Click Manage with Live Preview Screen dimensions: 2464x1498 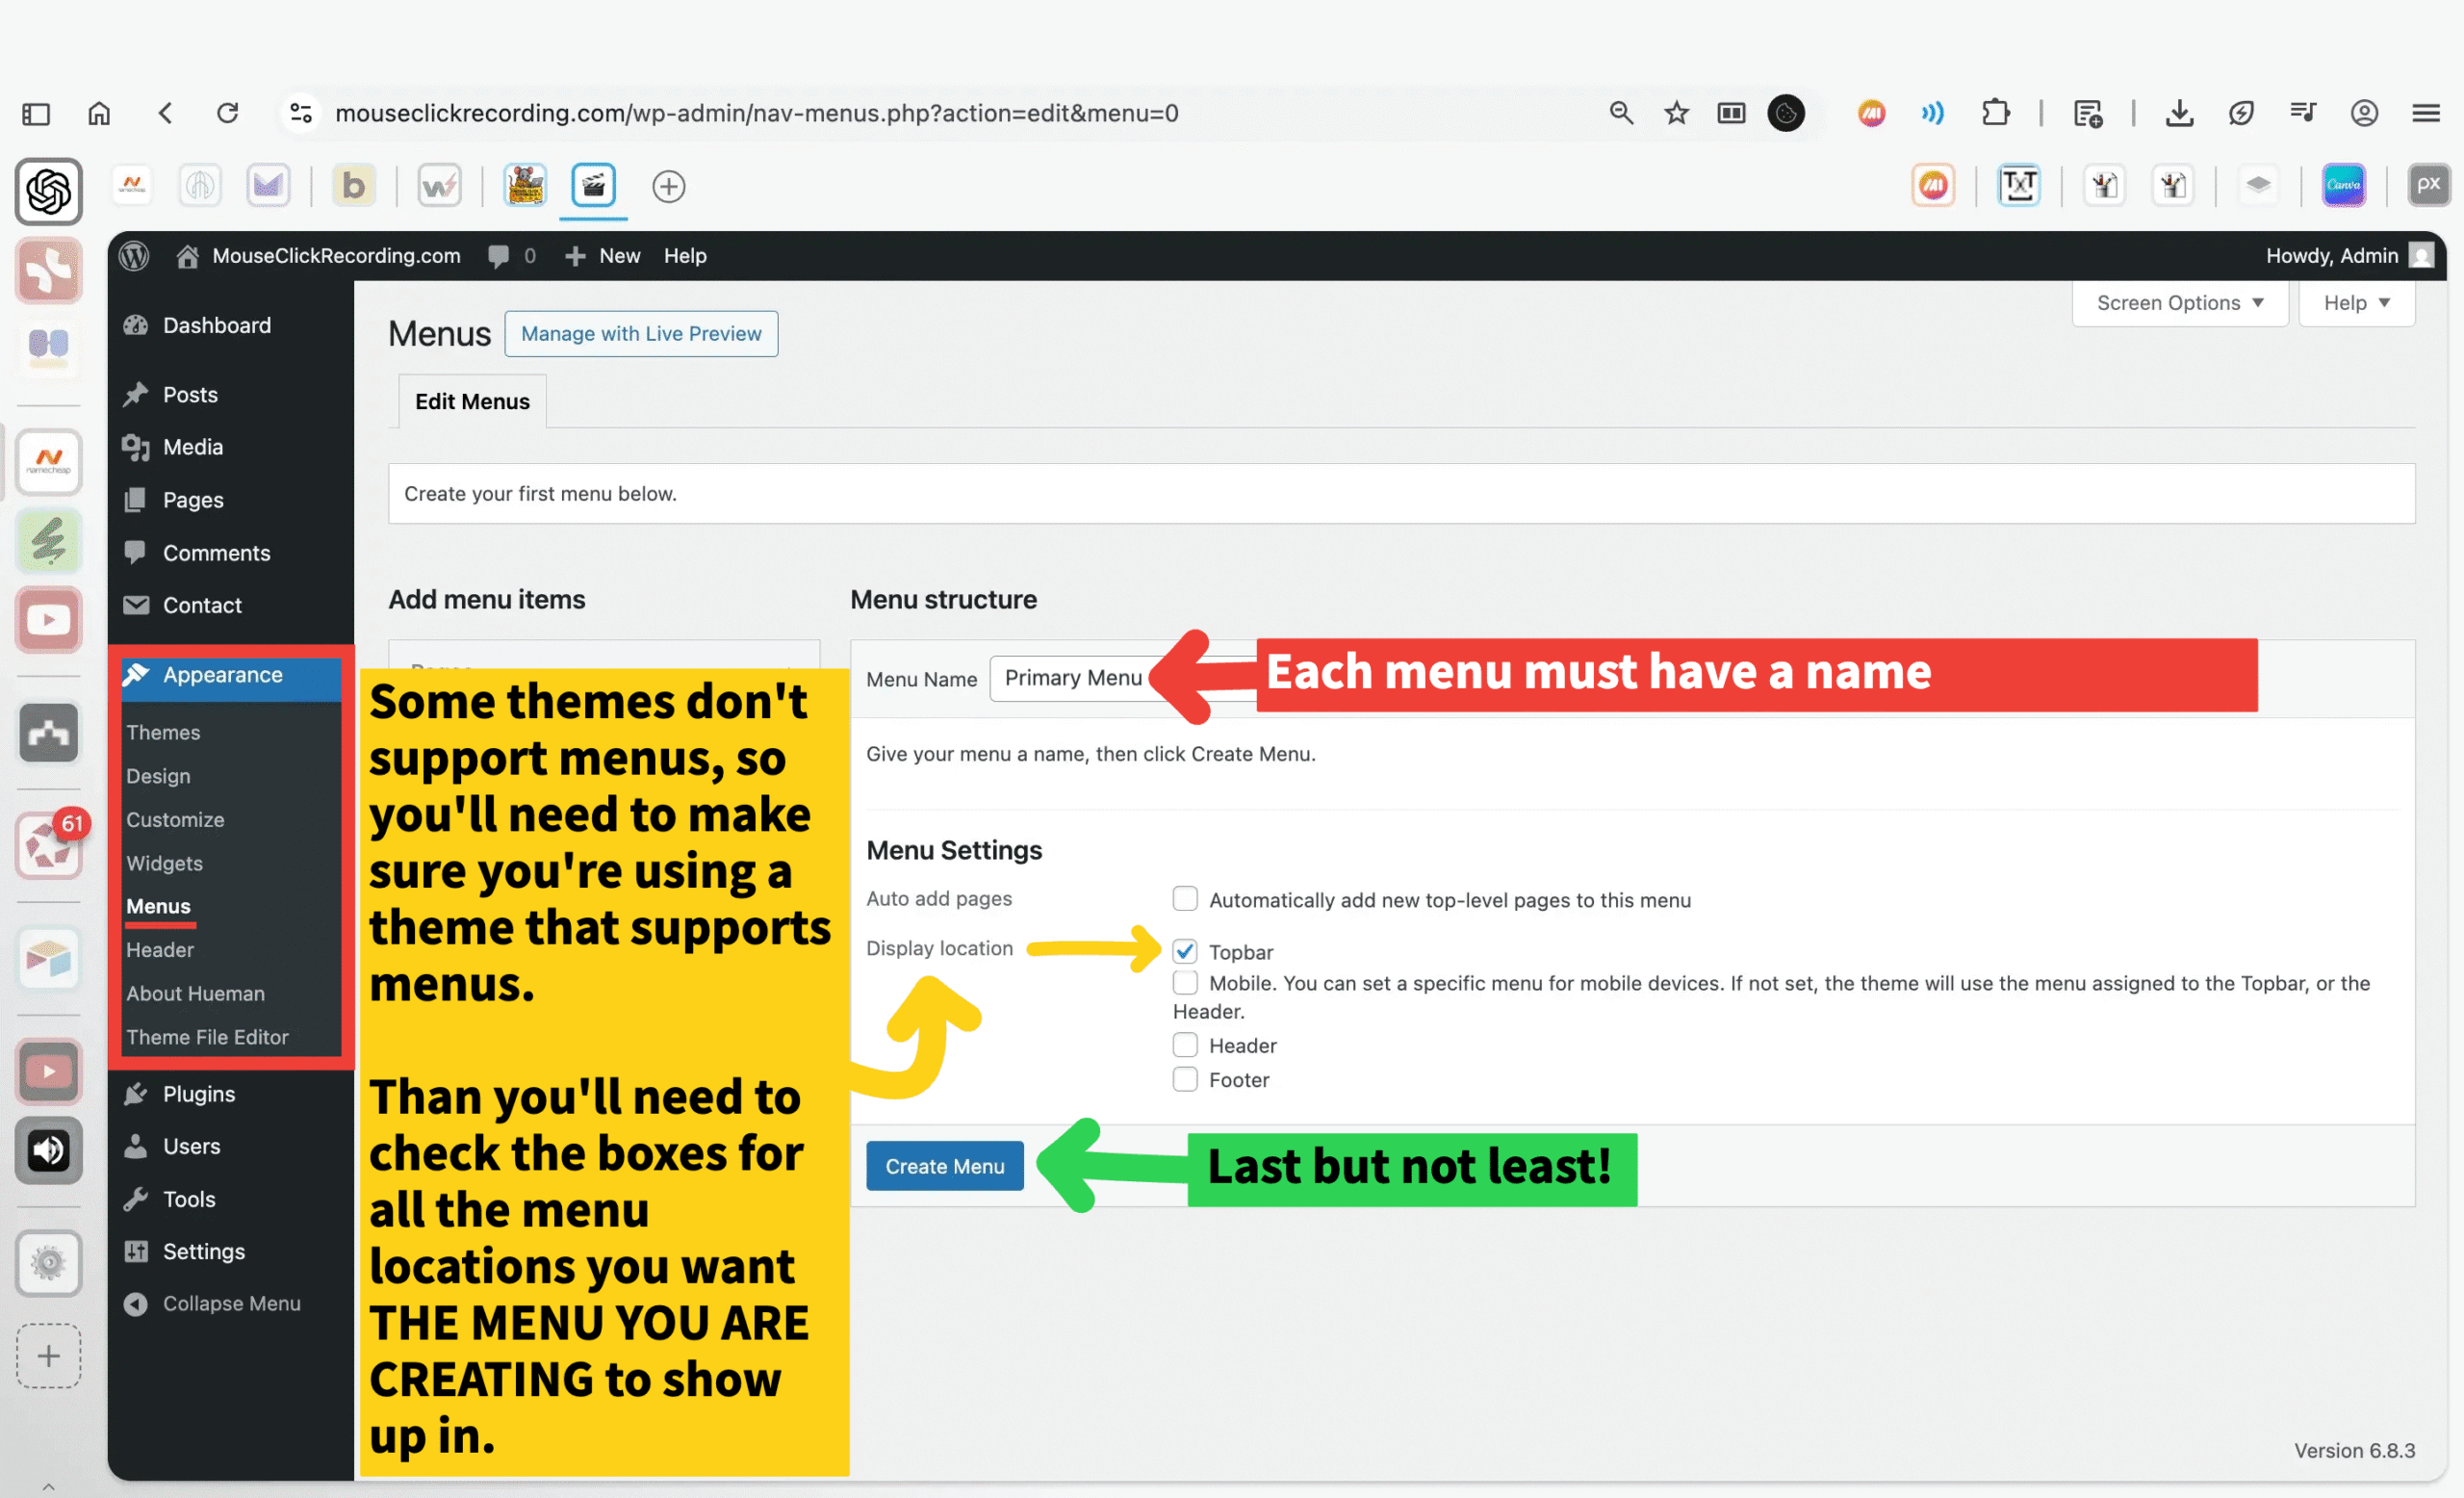[x=641, y=333]
